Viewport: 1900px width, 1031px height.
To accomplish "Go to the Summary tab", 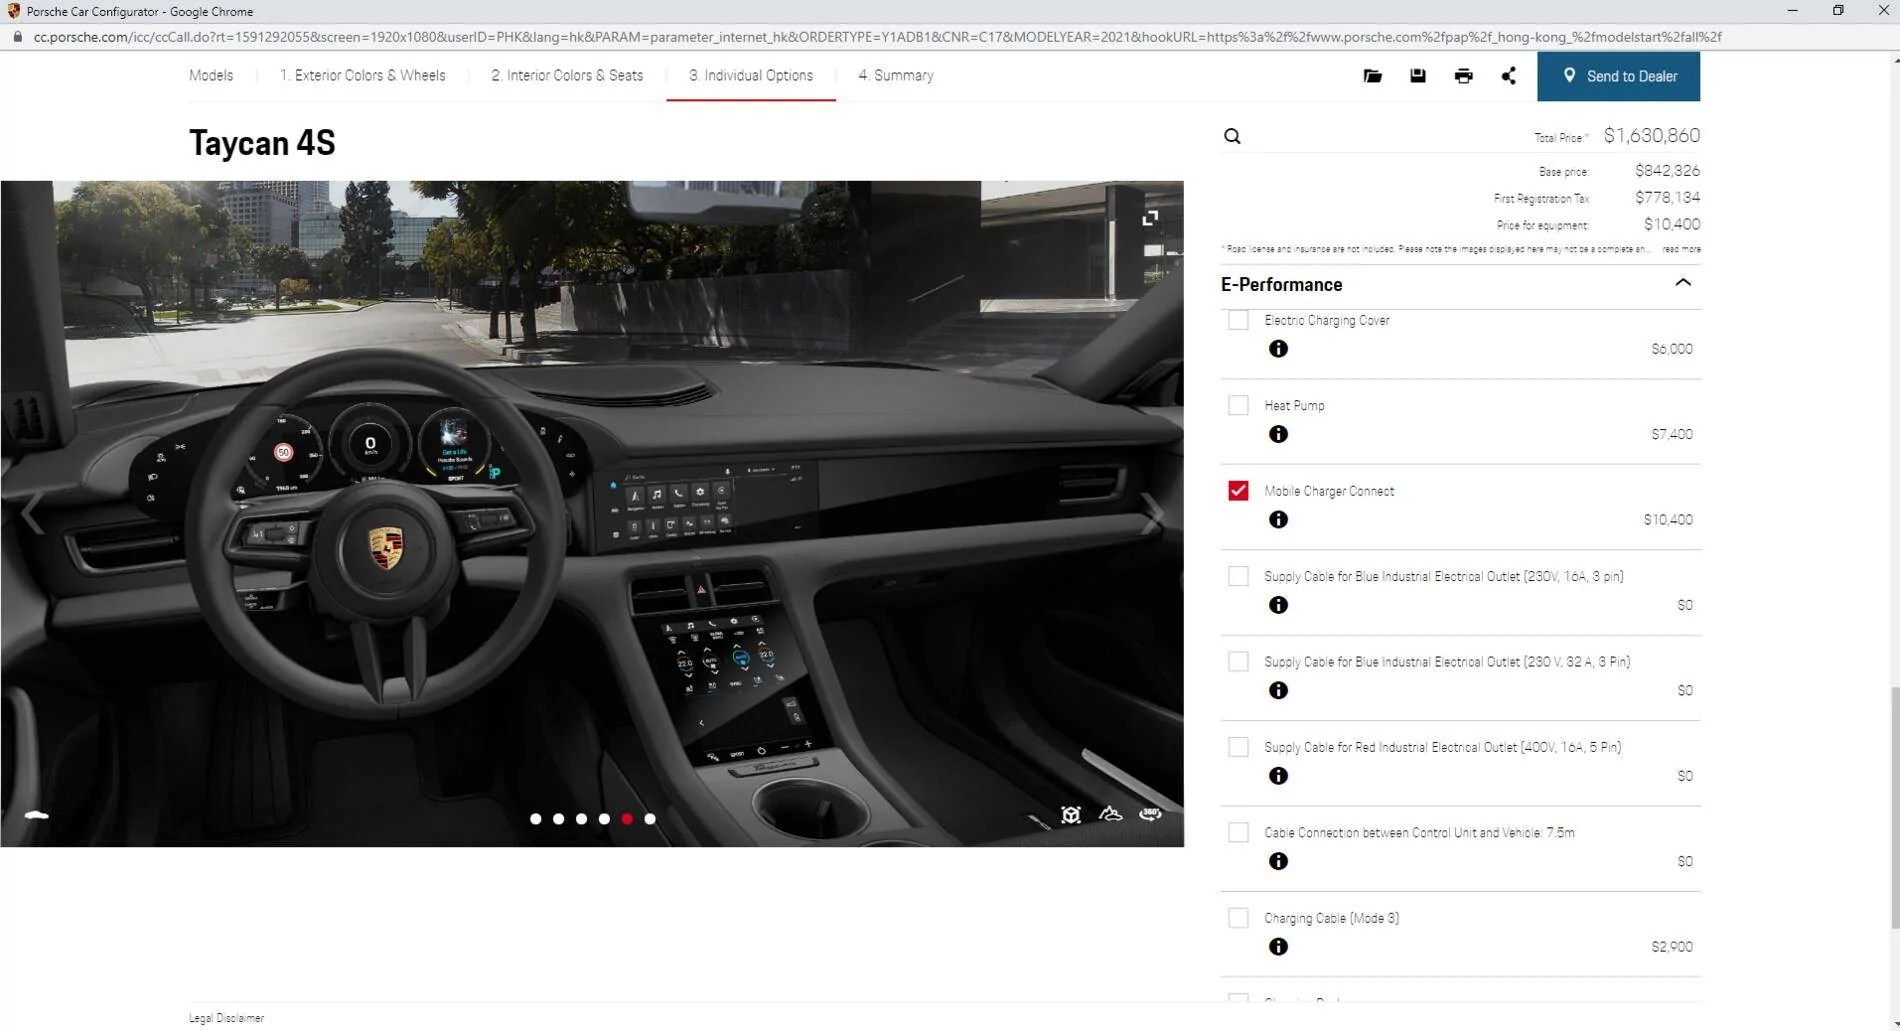I will pyautogui.click(x=896, y=76).
